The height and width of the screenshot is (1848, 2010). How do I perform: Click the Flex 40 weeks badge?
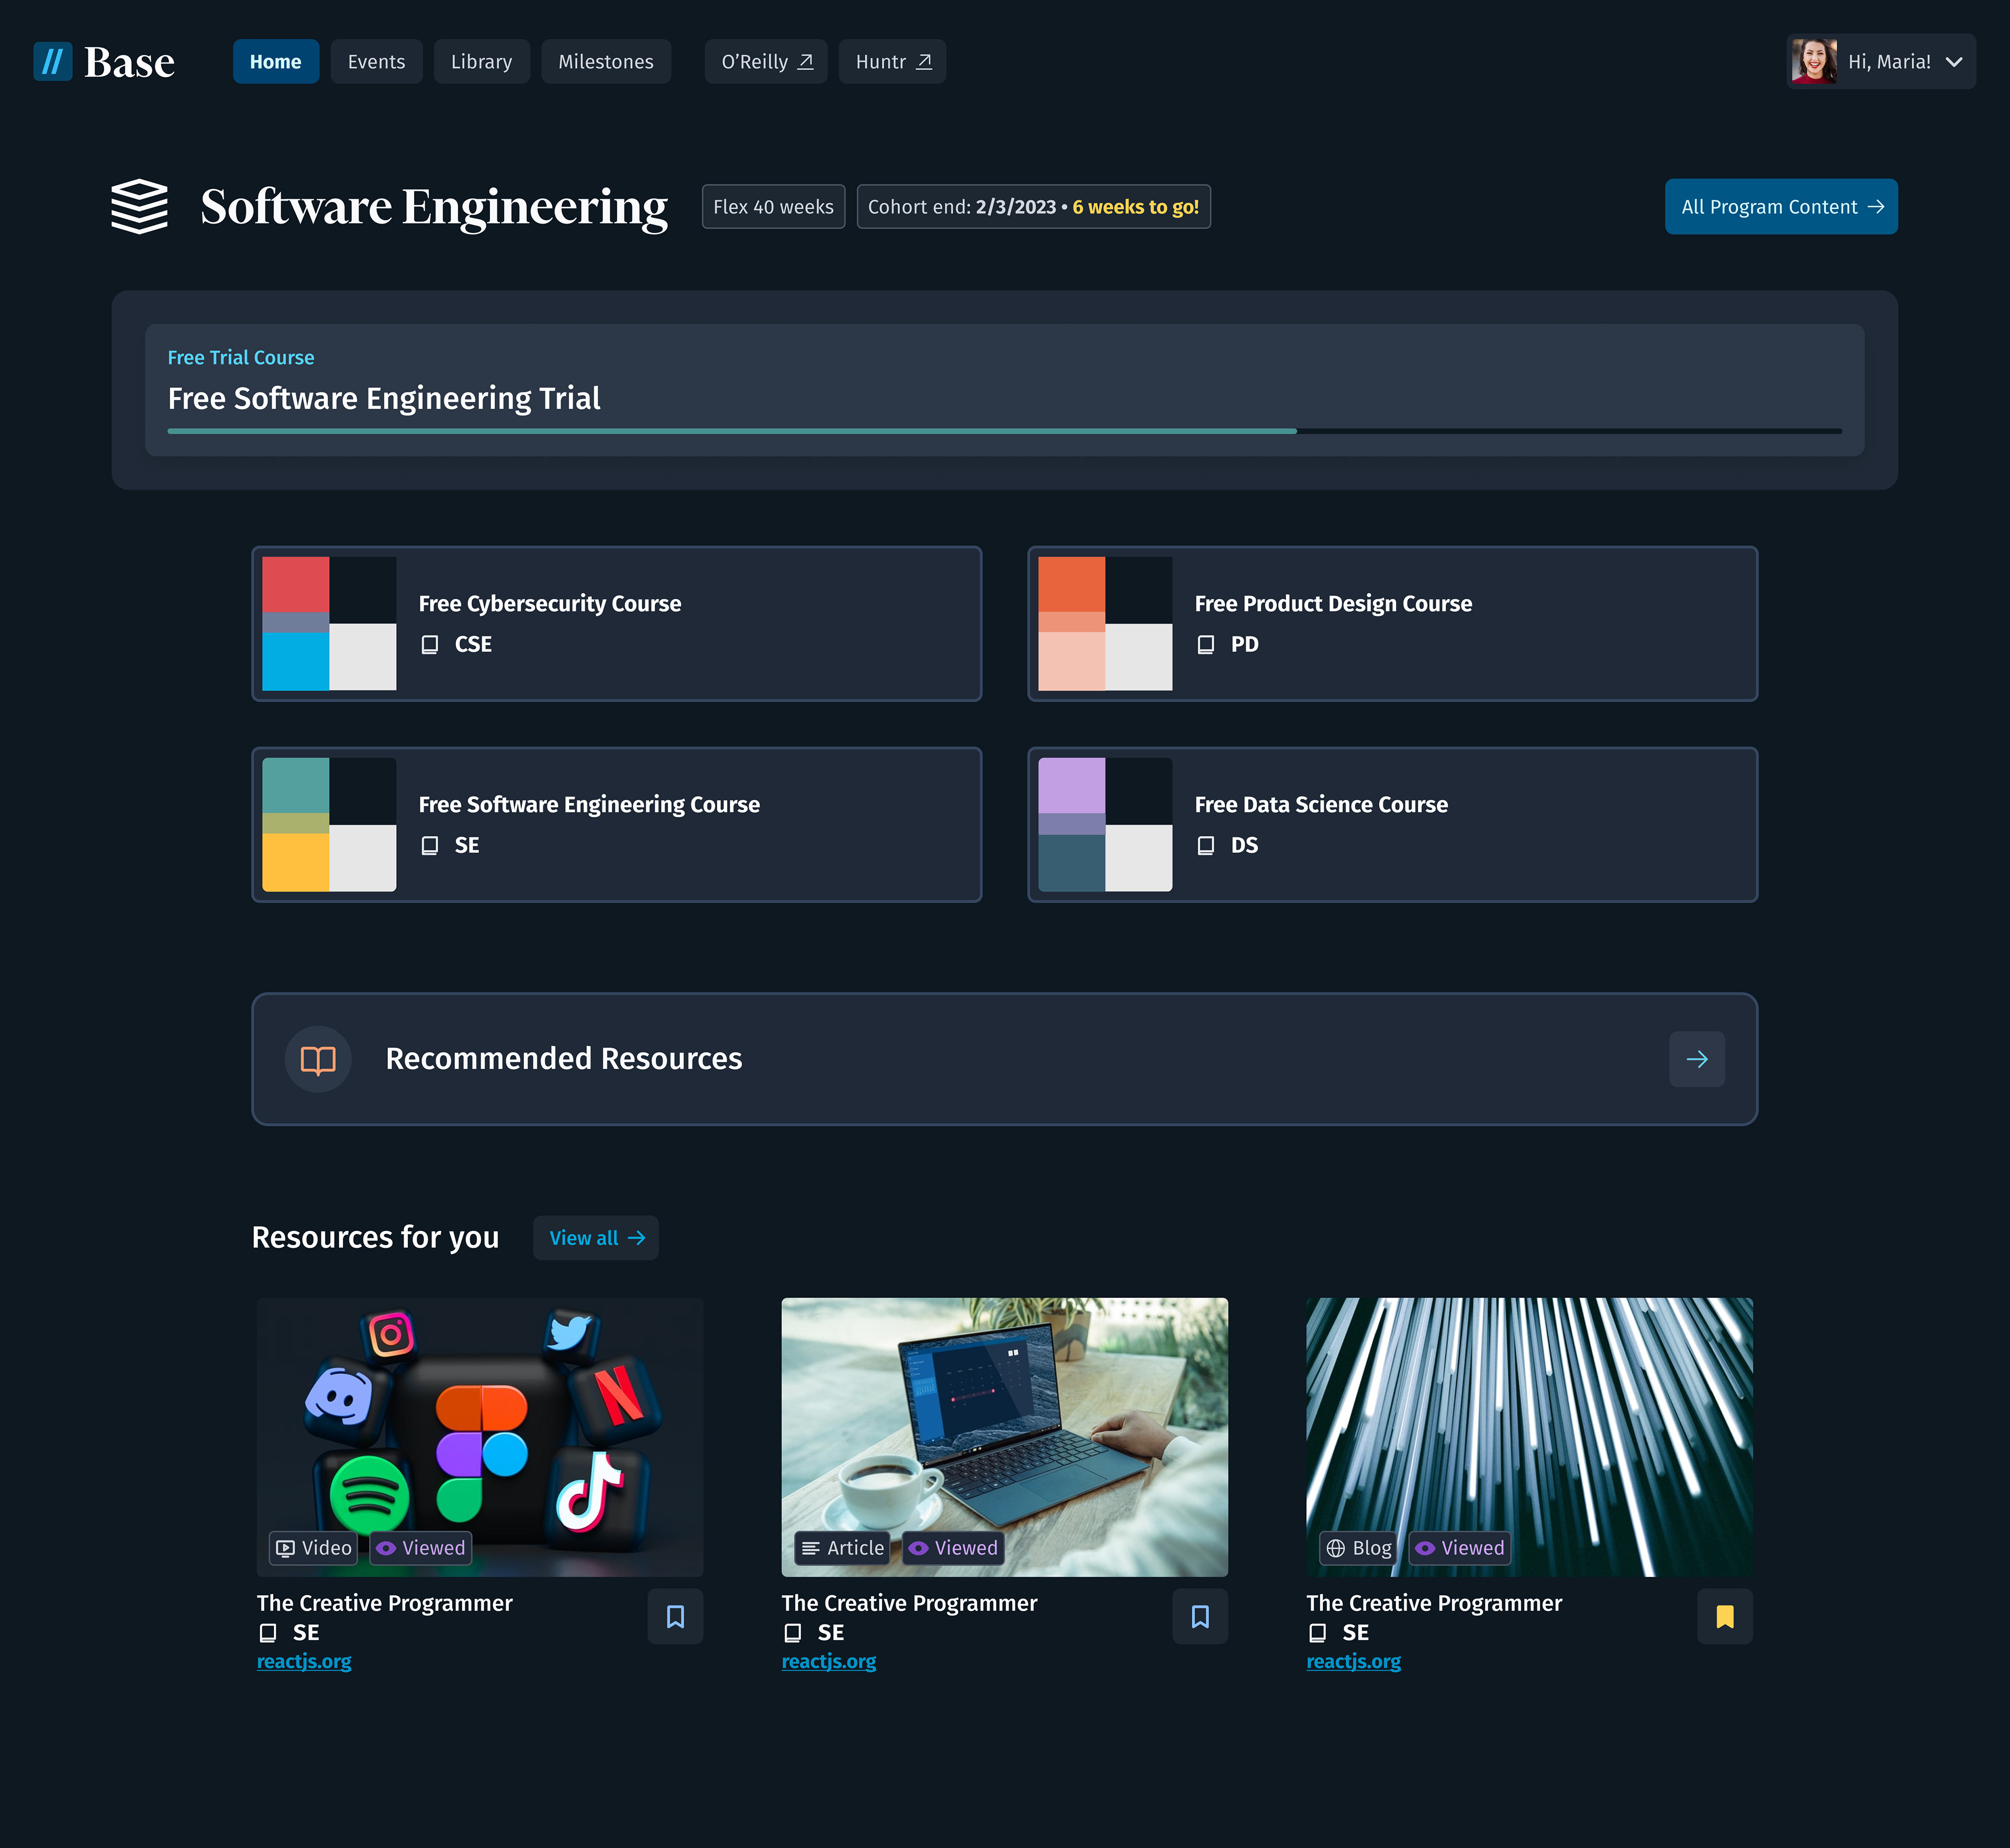point(773,207)
